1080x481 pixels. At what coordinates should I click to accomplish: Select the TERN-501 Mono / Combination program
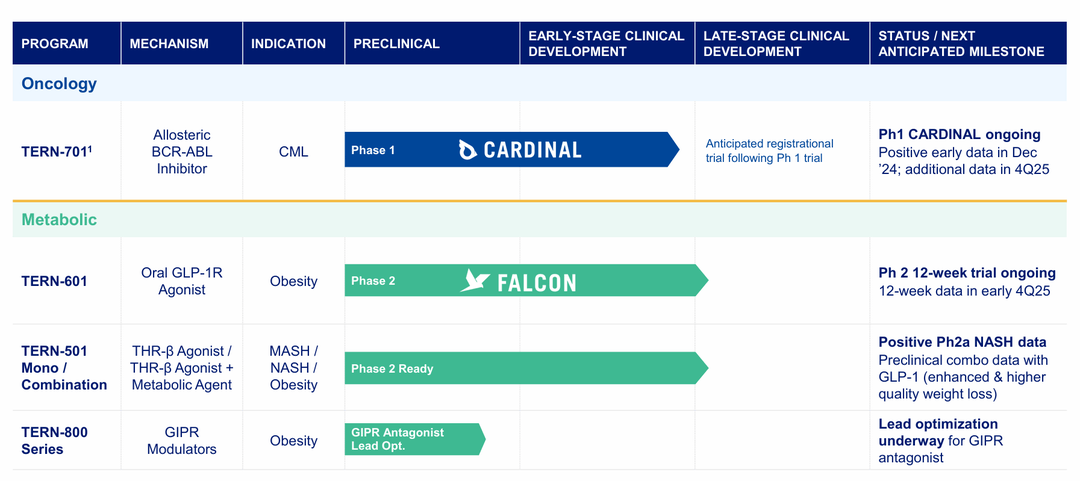coord(64,368)
